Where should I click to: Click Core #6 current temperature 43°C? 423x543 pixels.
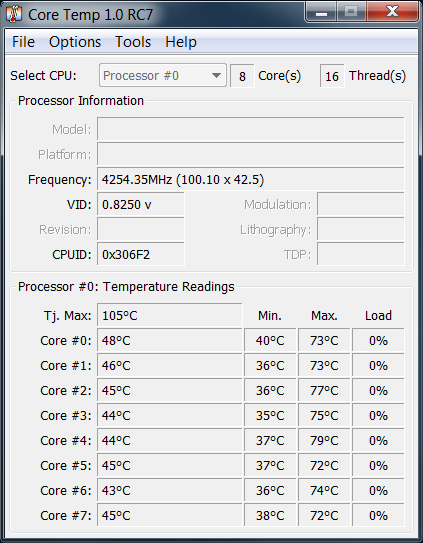[170, 490]
